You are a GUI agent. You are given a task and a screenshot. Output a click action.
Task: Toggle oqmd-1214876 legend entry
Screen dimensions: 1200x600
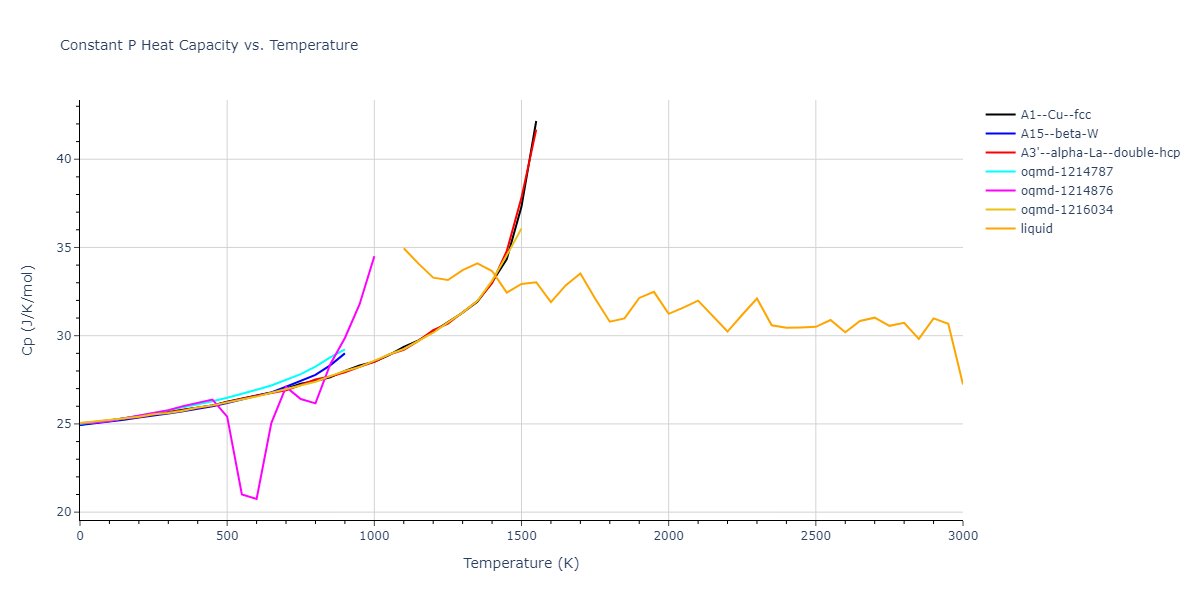tap(1066, 191)
